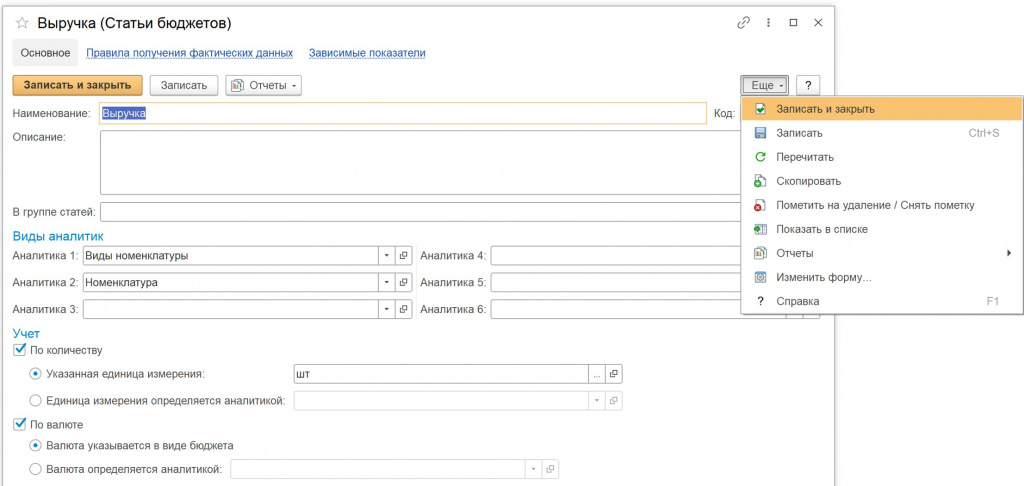Open the vertical dots window menu
This screenshot has height=486, width=1024.
[x=768, y=22]
